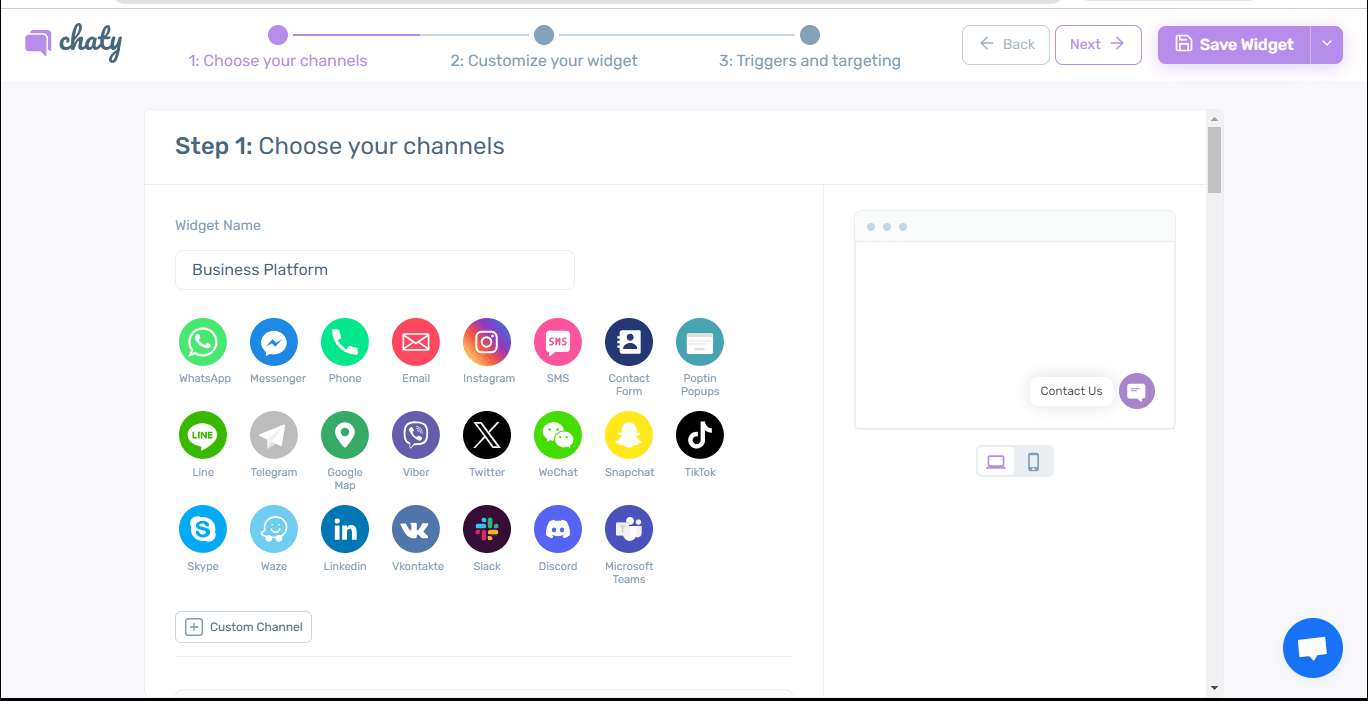Go to step 2 Customize your widget
The width and height of the screenshot is (1368, 701).
pyautogui.click(x=544, y=61)
